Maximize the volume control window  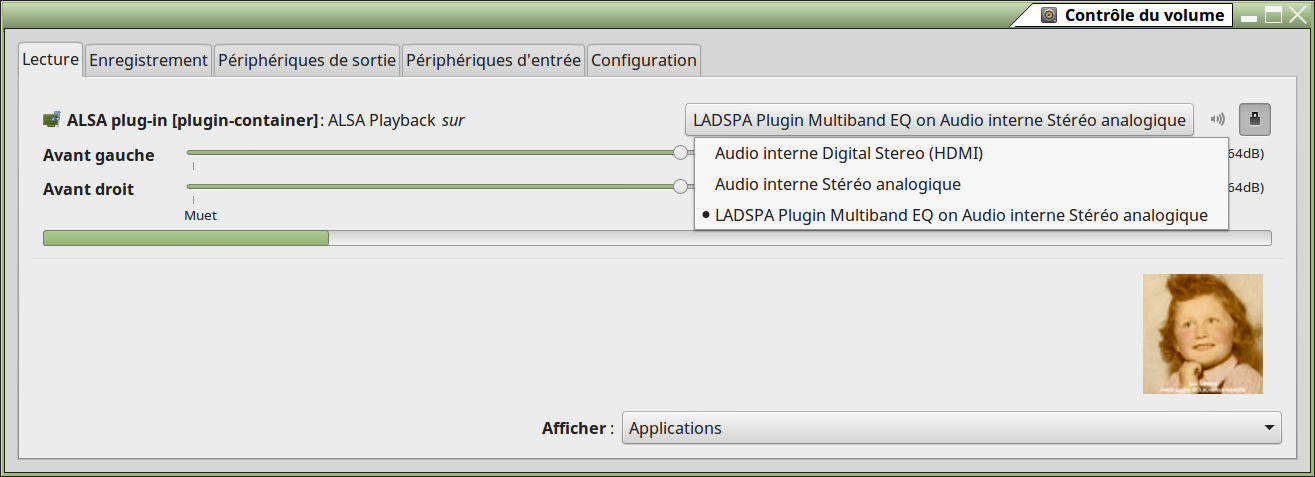click(x=1273, y=15)
